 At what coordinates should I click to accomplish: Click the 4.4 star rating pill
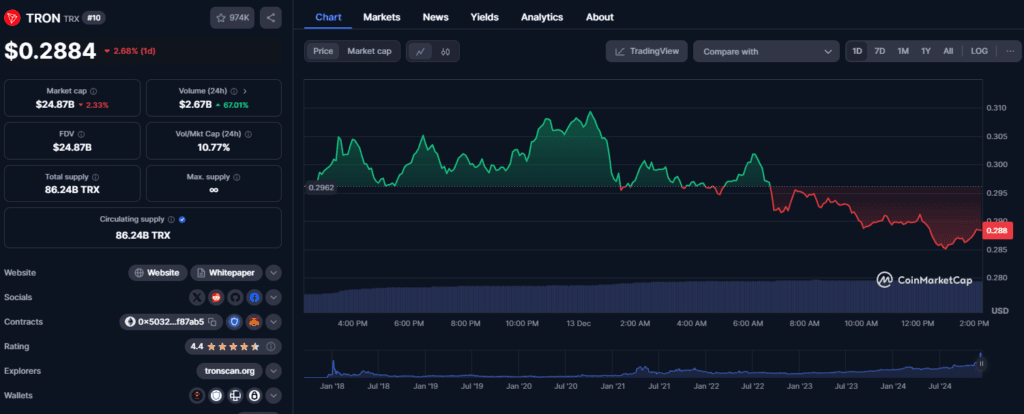(233, 347)
